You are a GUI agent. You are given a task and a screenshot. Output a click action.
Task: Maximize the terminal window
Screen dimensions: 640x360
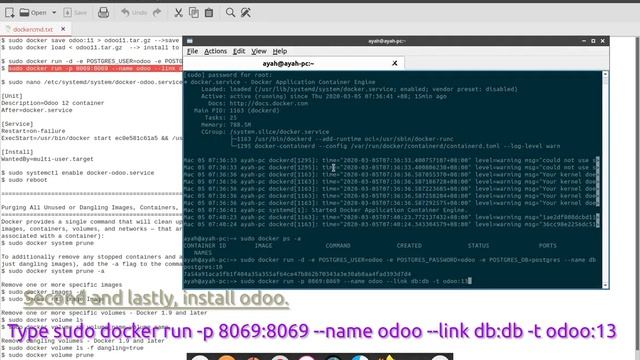tap(593, 41)
